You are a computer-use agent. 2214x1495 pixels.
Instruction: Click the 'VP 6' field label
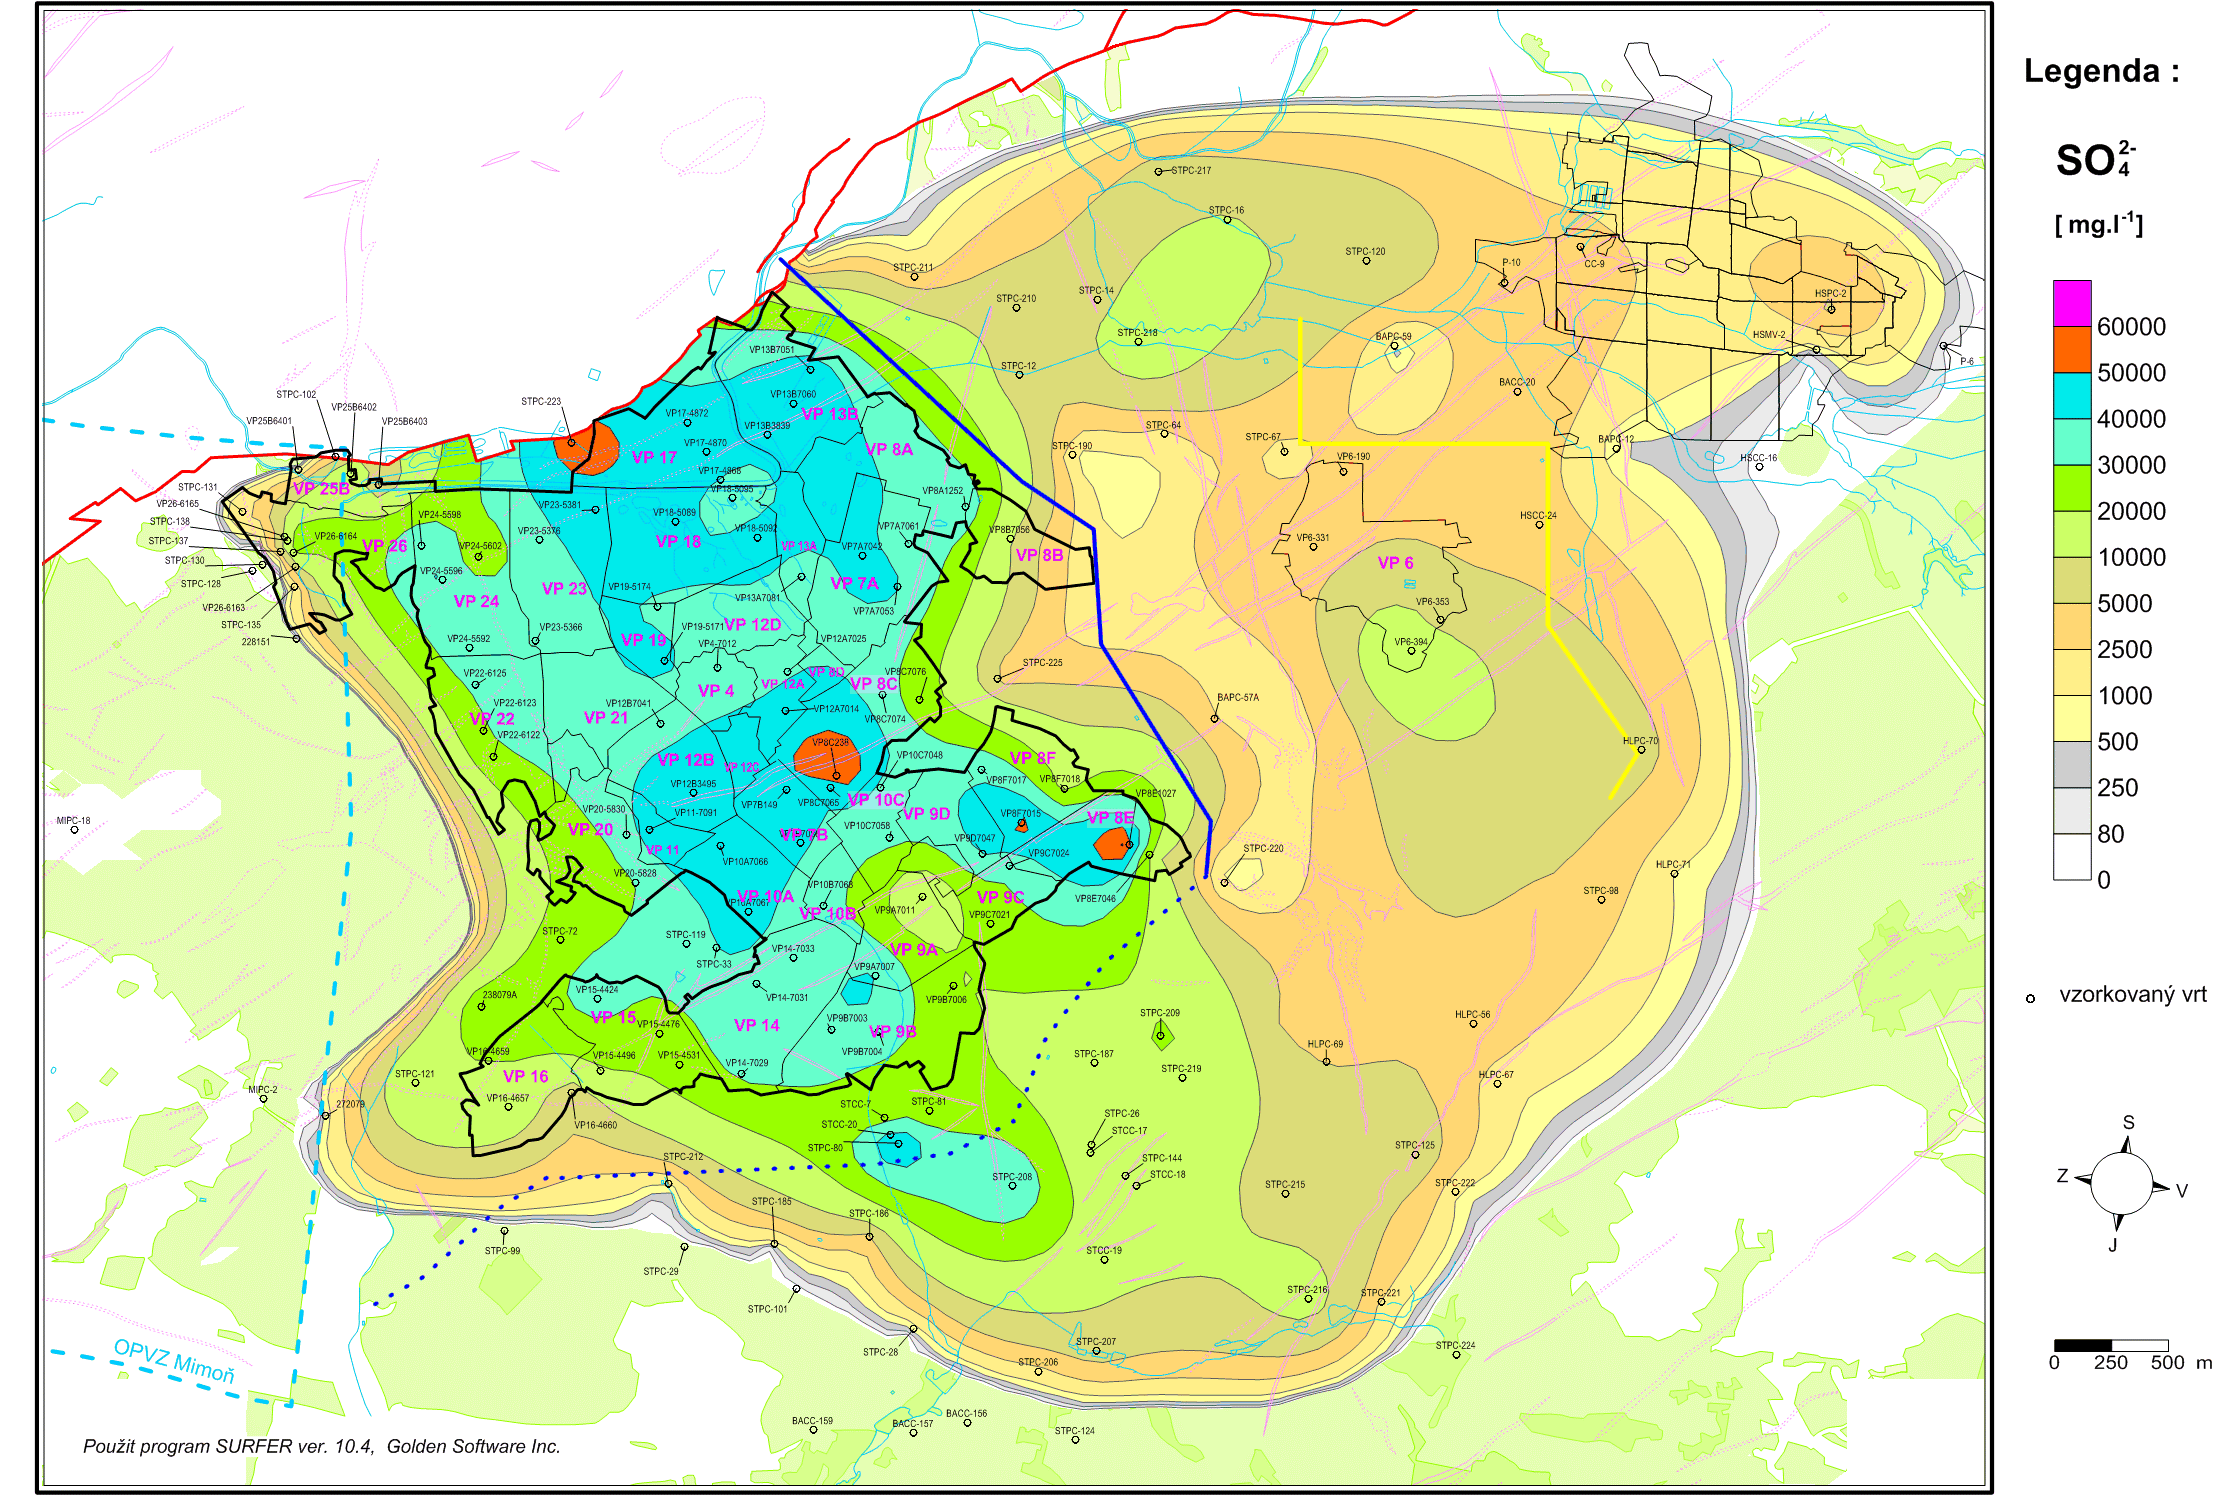click(x=1395, y=563)
